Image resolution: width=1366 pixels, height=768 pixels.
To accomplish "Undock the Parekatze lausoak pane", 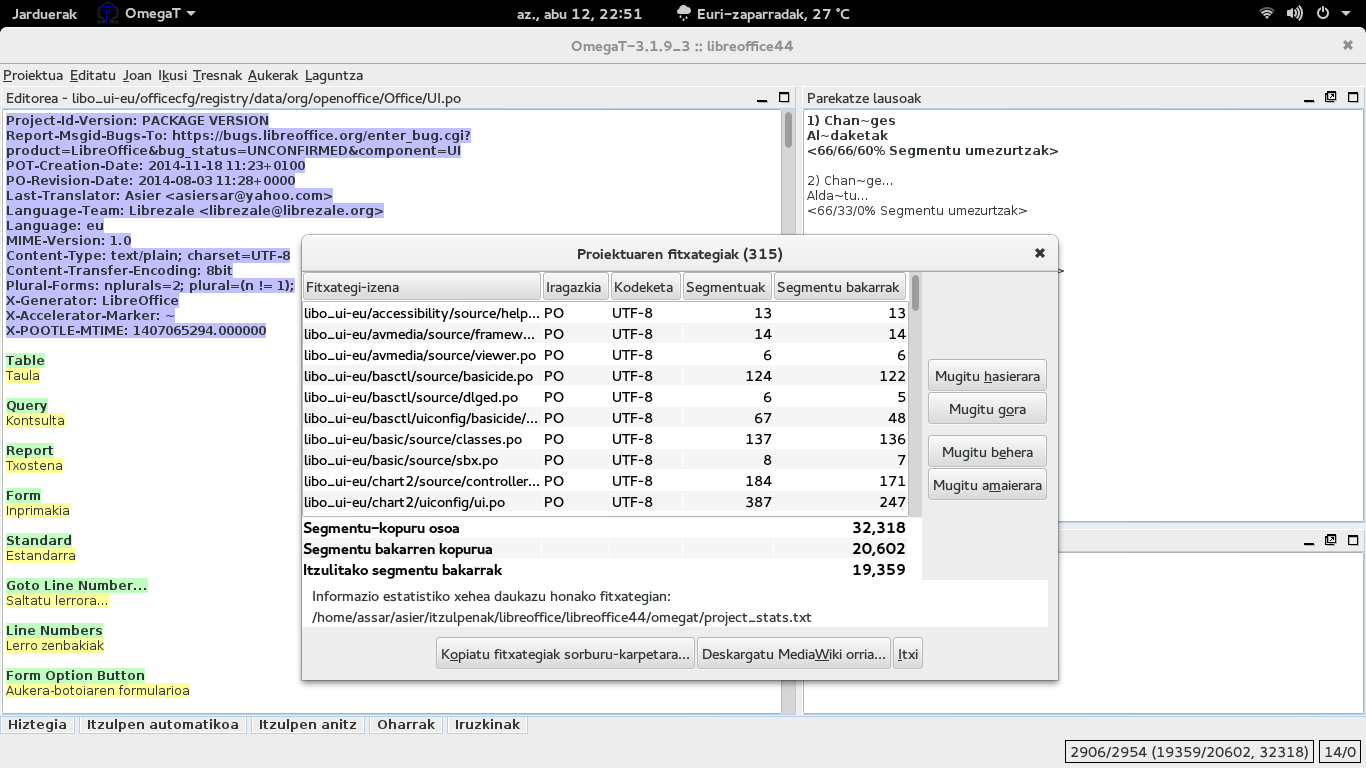I will click(1331, 98).
